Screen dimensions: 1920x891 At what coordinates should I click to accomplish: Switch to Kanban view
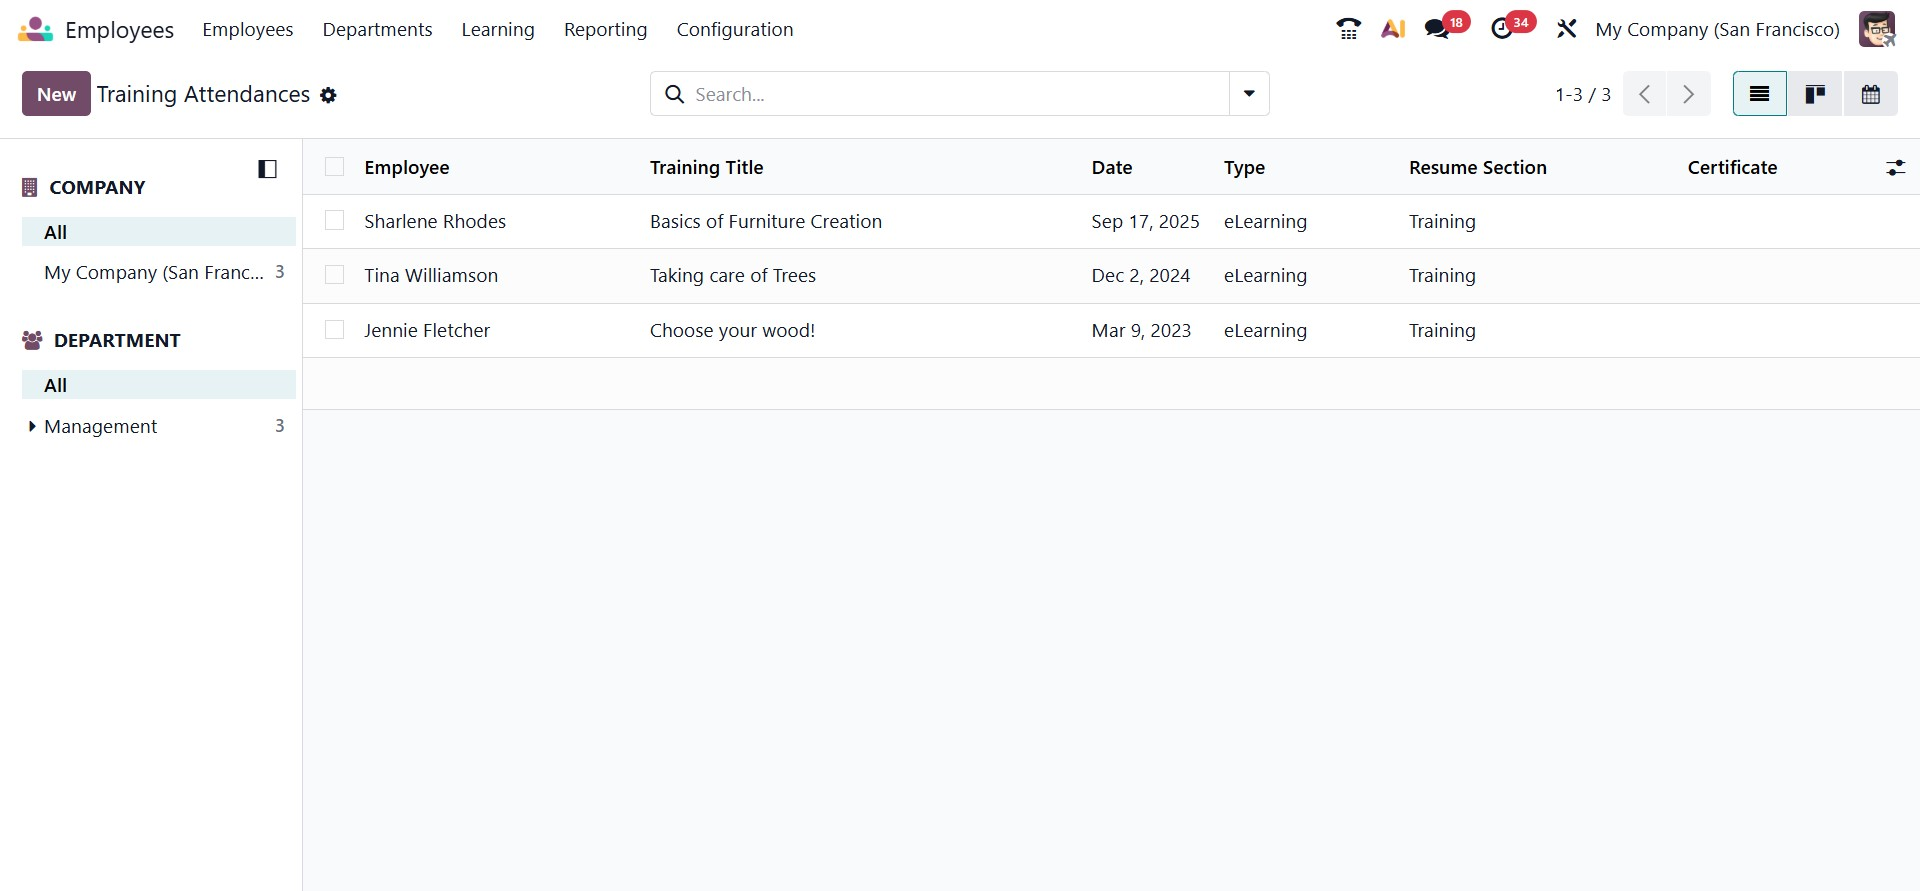1815,94
